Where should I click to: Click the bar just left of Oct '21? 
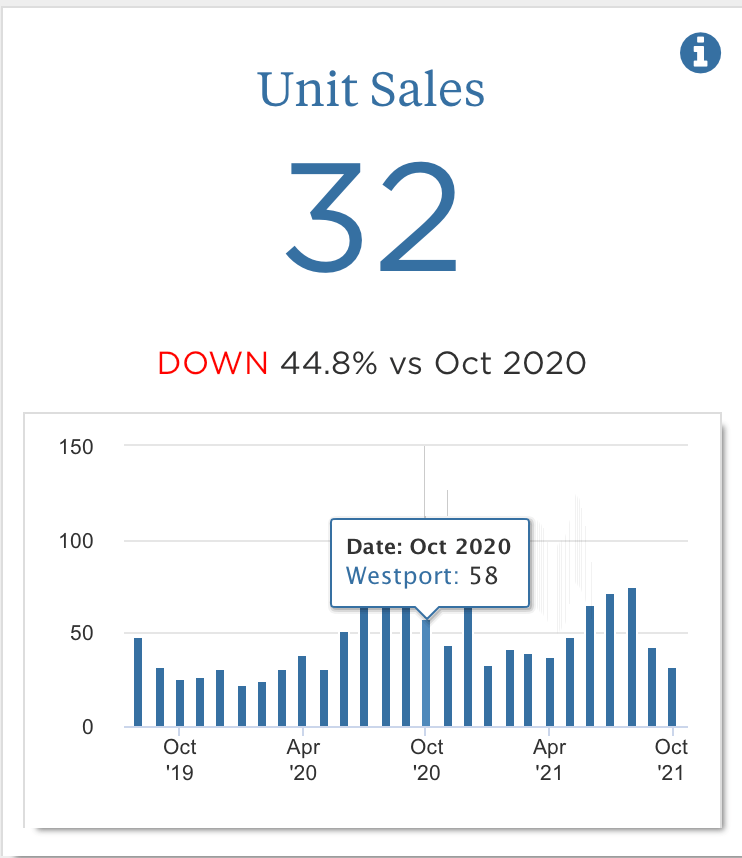pos(652,687)
